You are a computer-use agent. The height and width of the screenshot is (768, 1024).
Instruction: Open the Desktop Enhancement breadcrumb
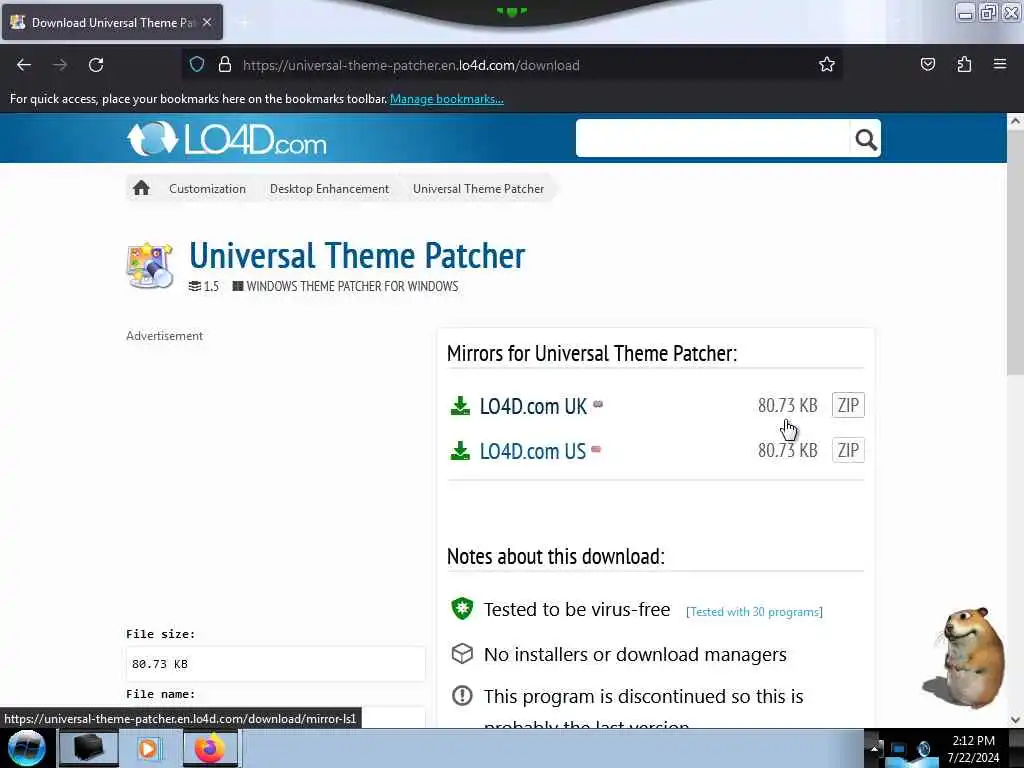329,189
